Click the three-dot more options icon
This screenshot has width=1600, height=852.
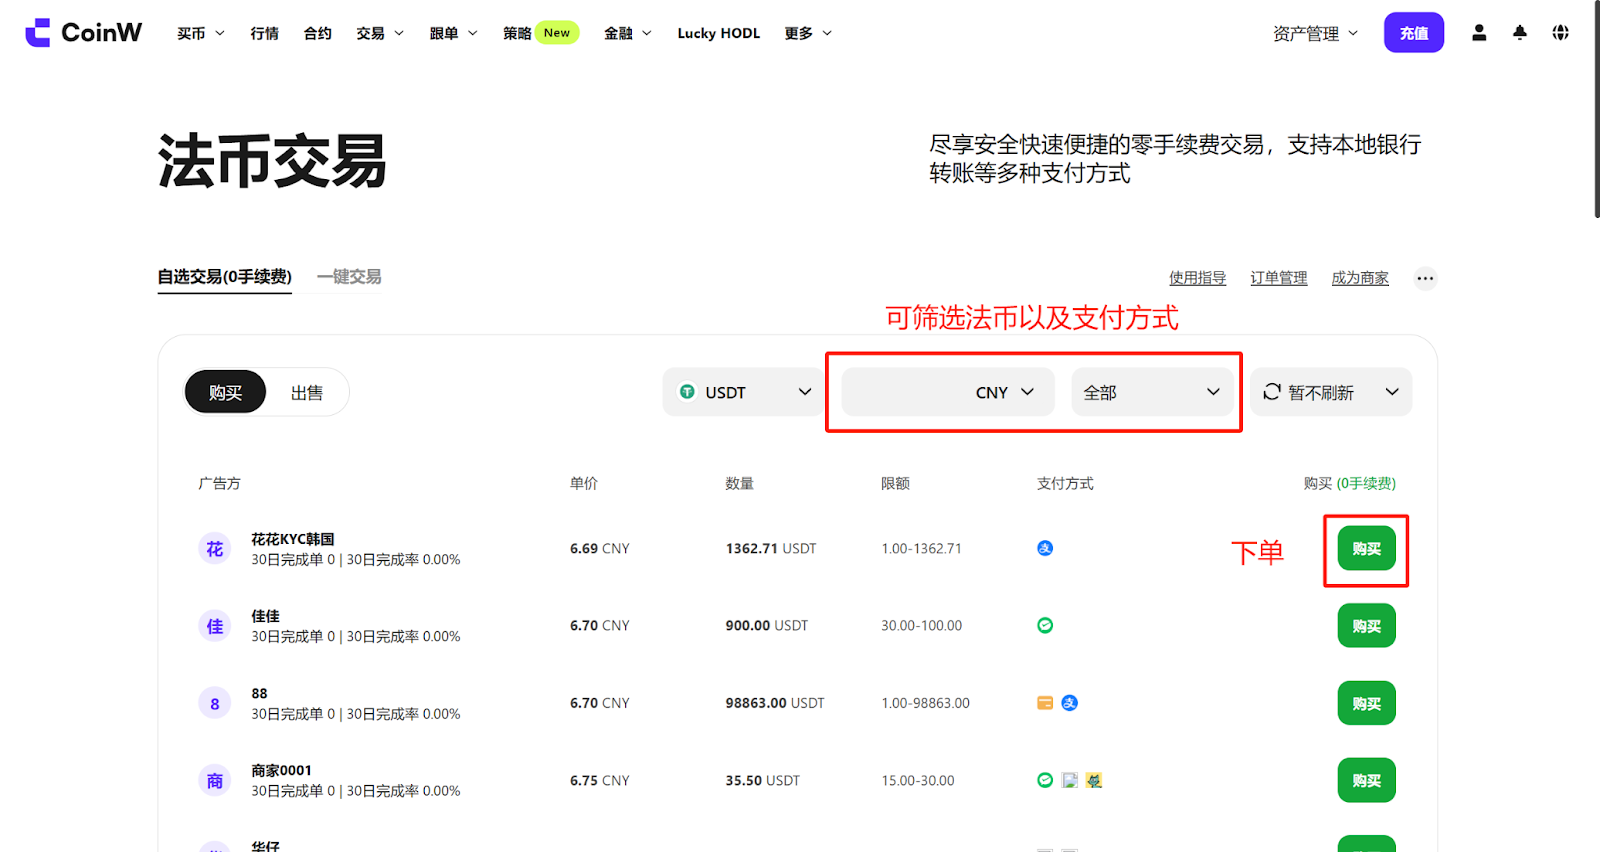click(x=1425, y=278)
